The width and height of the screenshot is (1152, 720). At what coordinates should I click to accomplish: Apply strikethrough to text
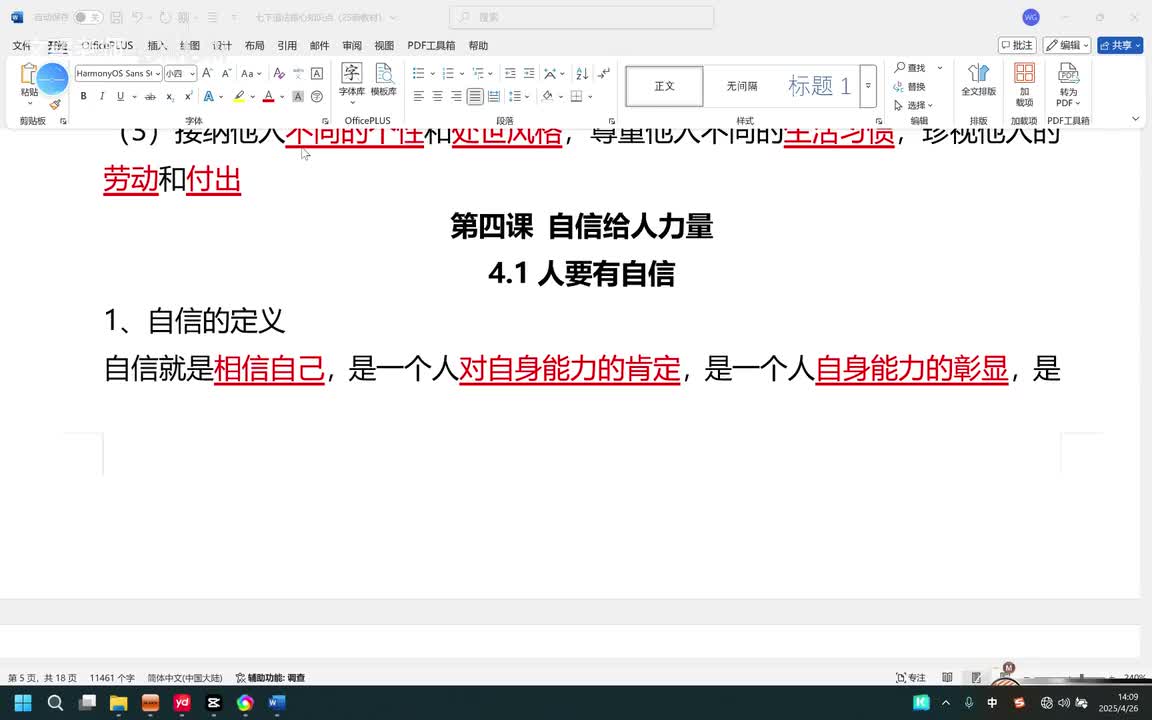[x=150, y=96]
